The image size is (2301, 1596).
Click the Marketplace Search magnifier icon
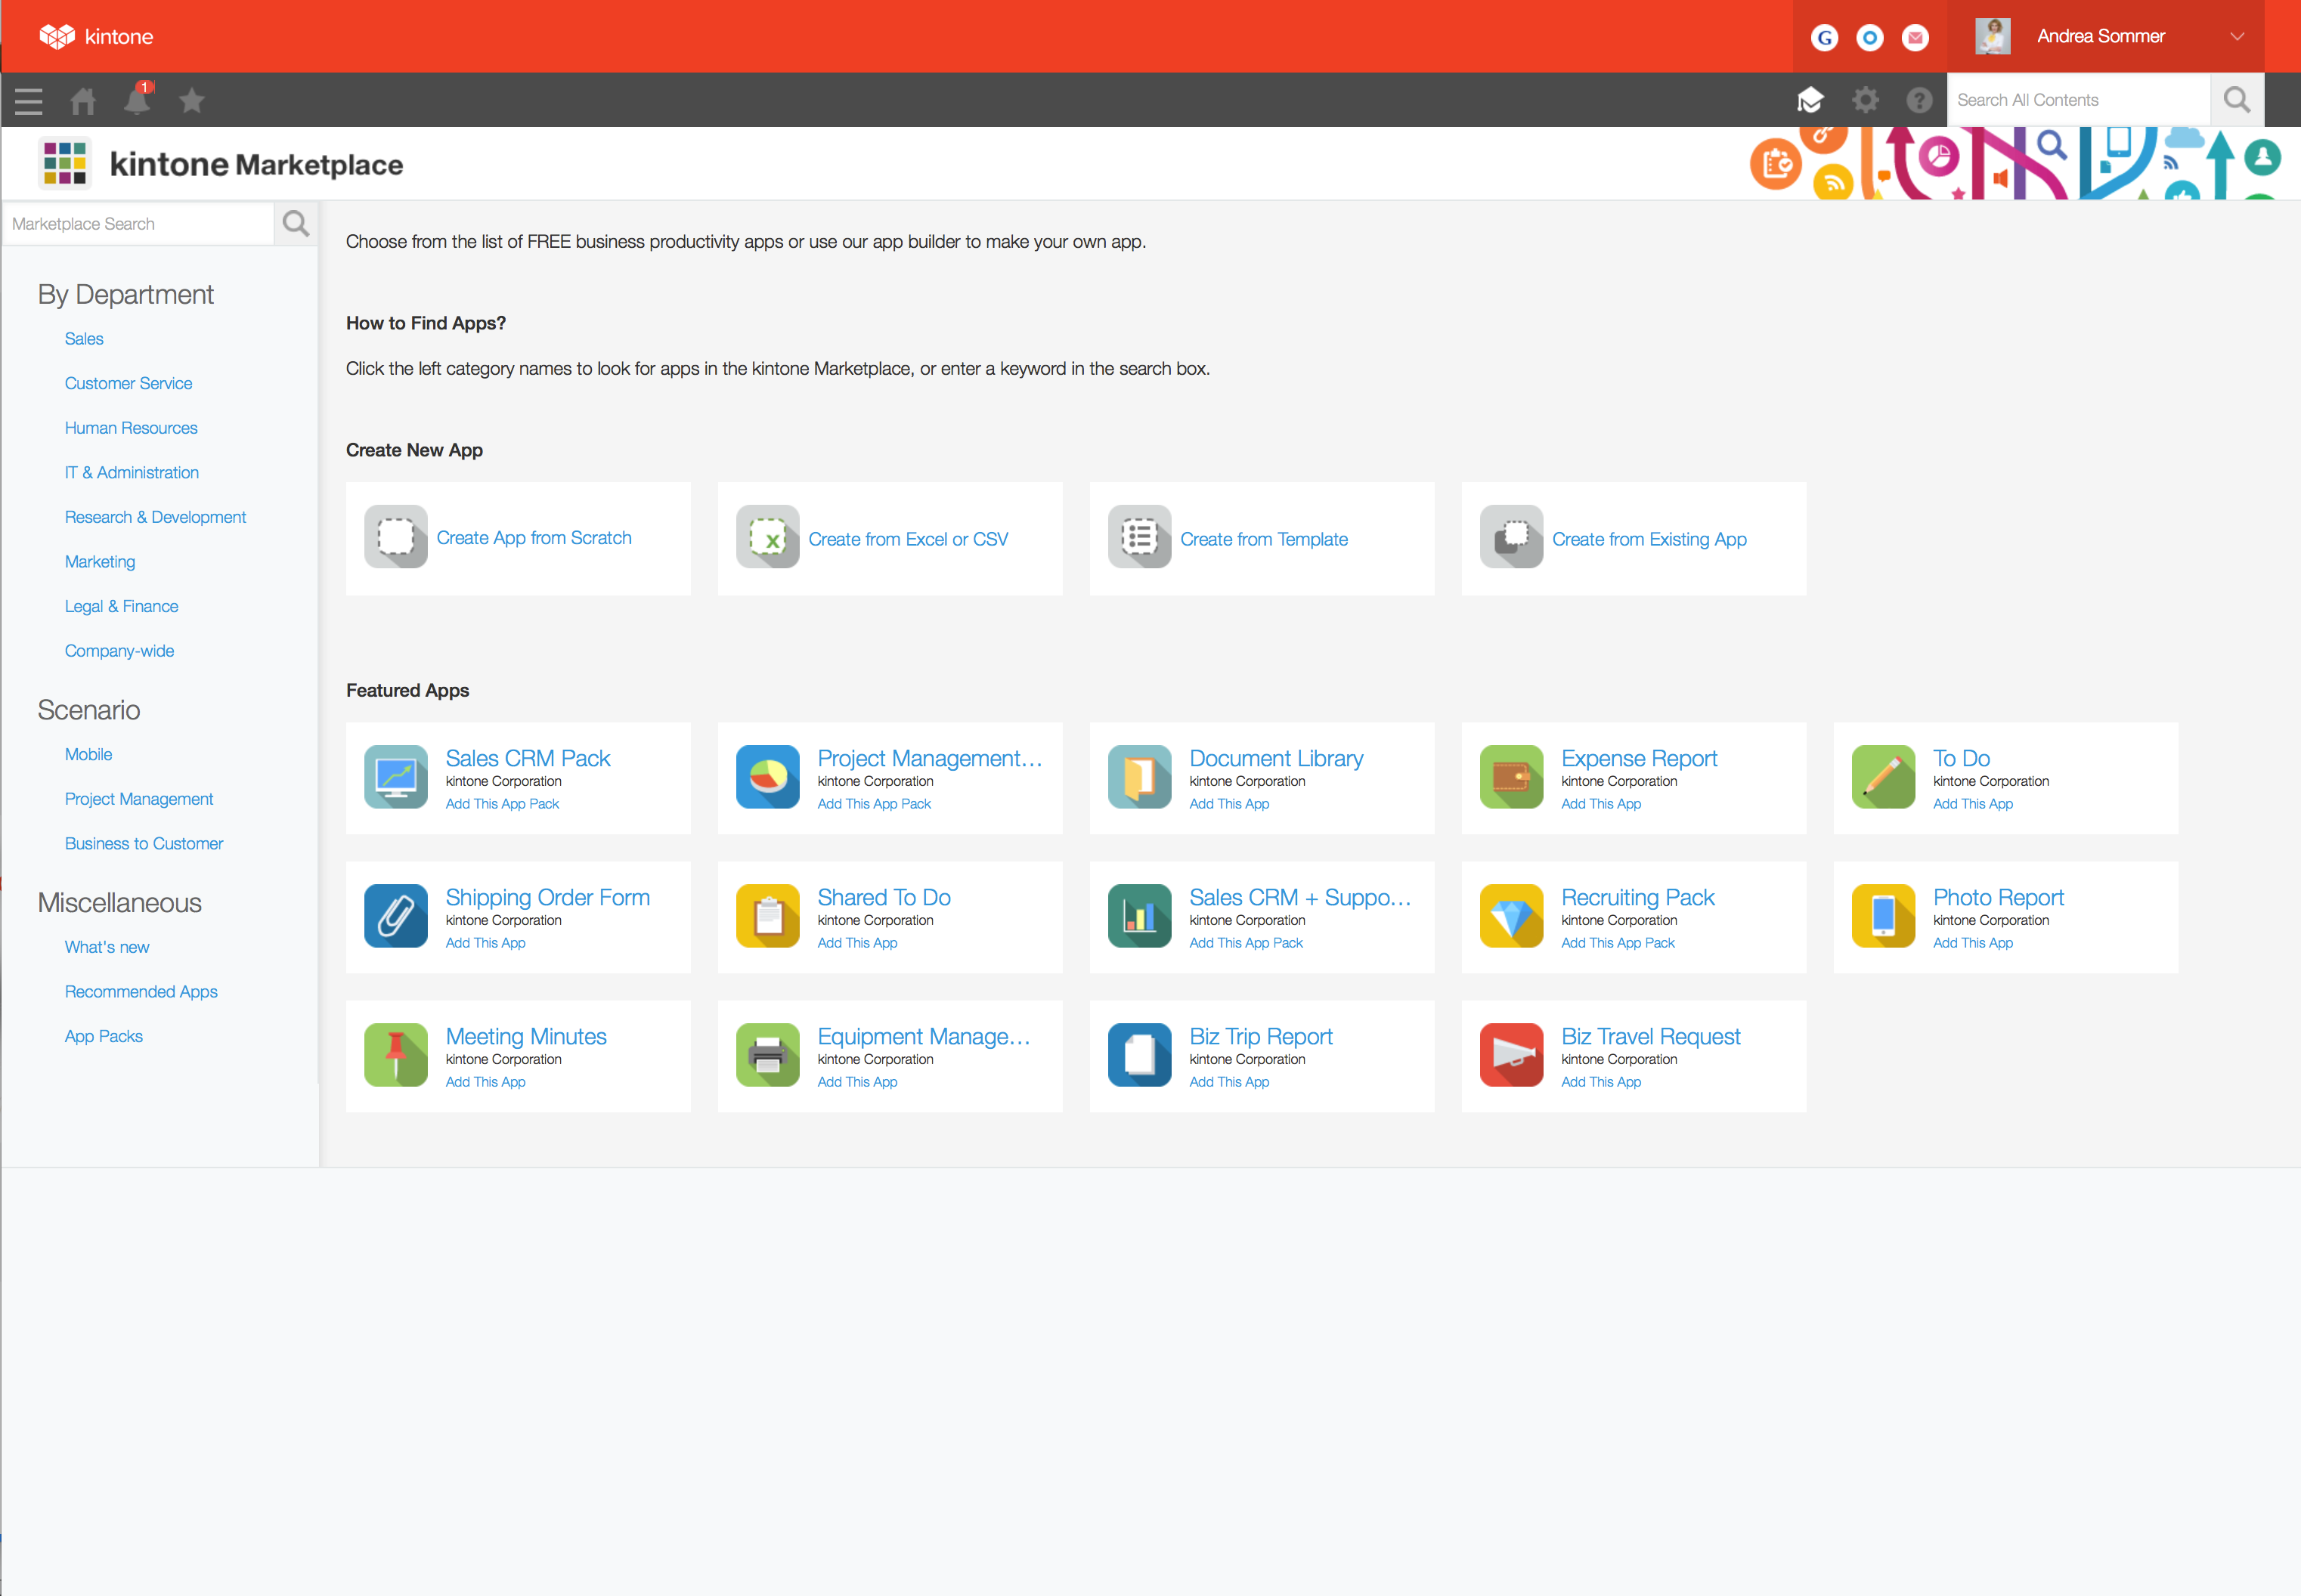[x=295, y=223]
